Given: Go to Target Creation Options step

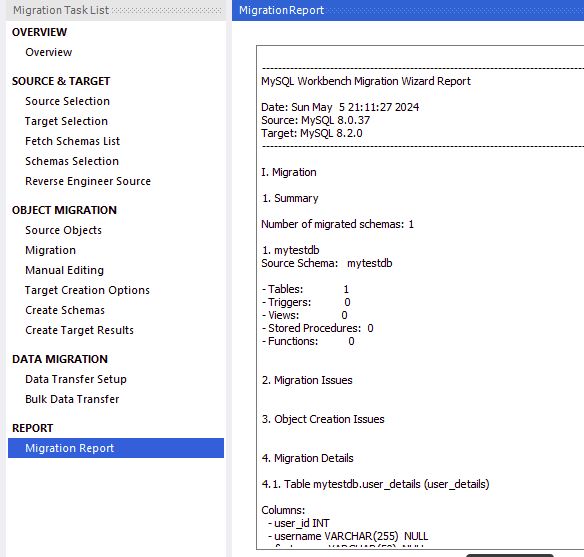Looking at the screenshot, I should click(87, 290).
